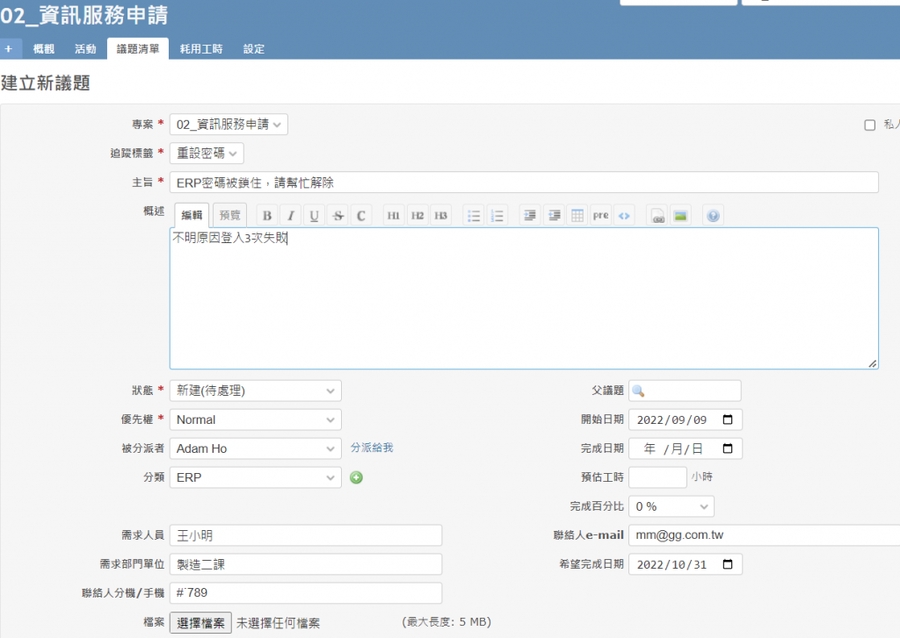Click the strikethrough formatting icon

point(337,216)
